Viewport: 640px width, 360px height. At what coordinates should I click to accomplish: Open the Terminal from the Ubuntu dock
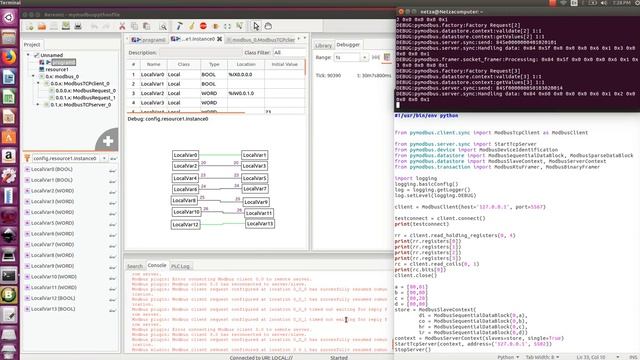[x=9, y=276]
